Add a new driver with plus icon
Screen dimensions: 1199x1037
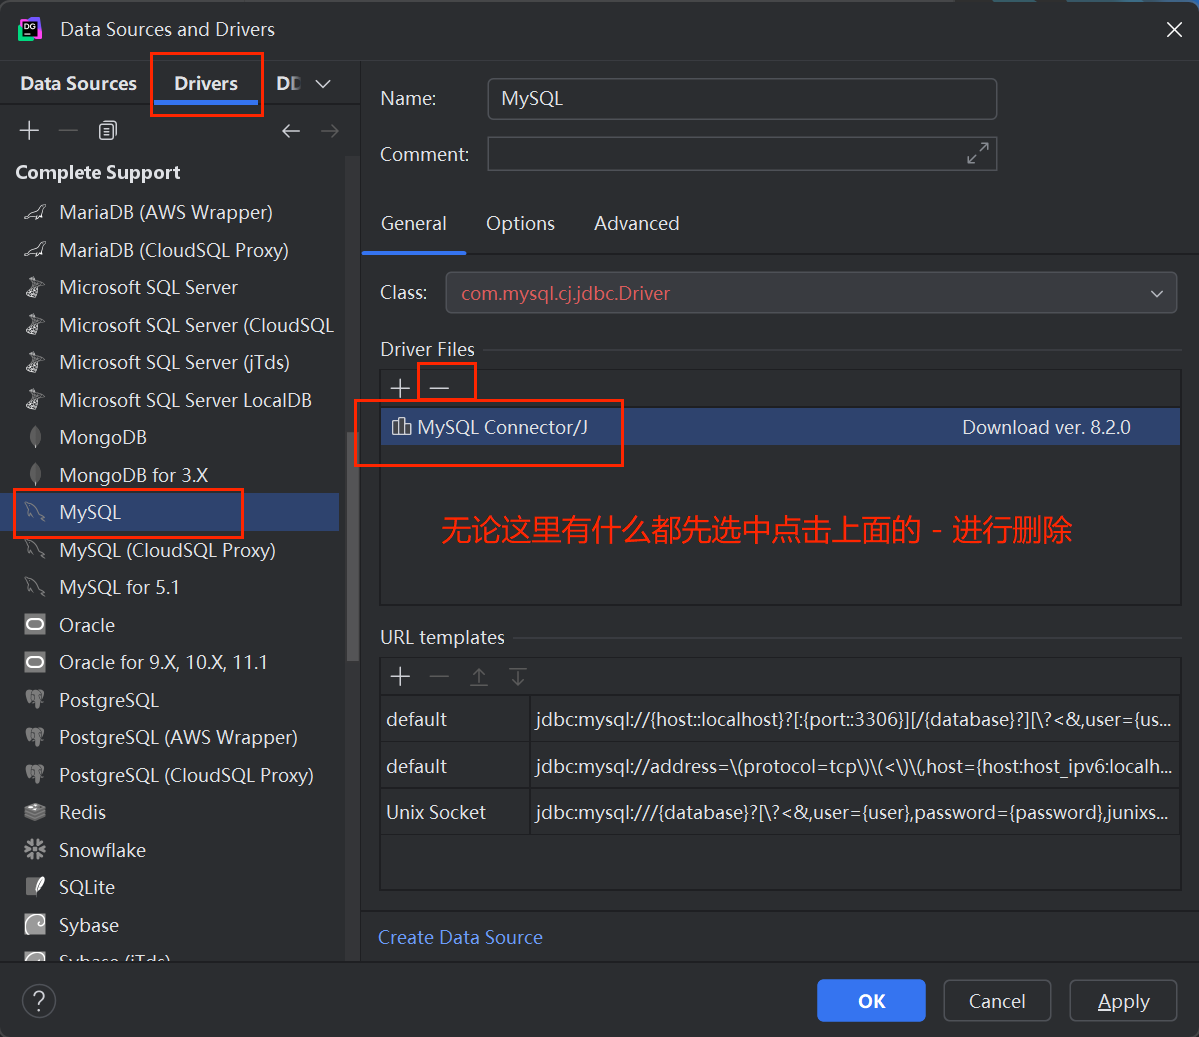point(29,131)
